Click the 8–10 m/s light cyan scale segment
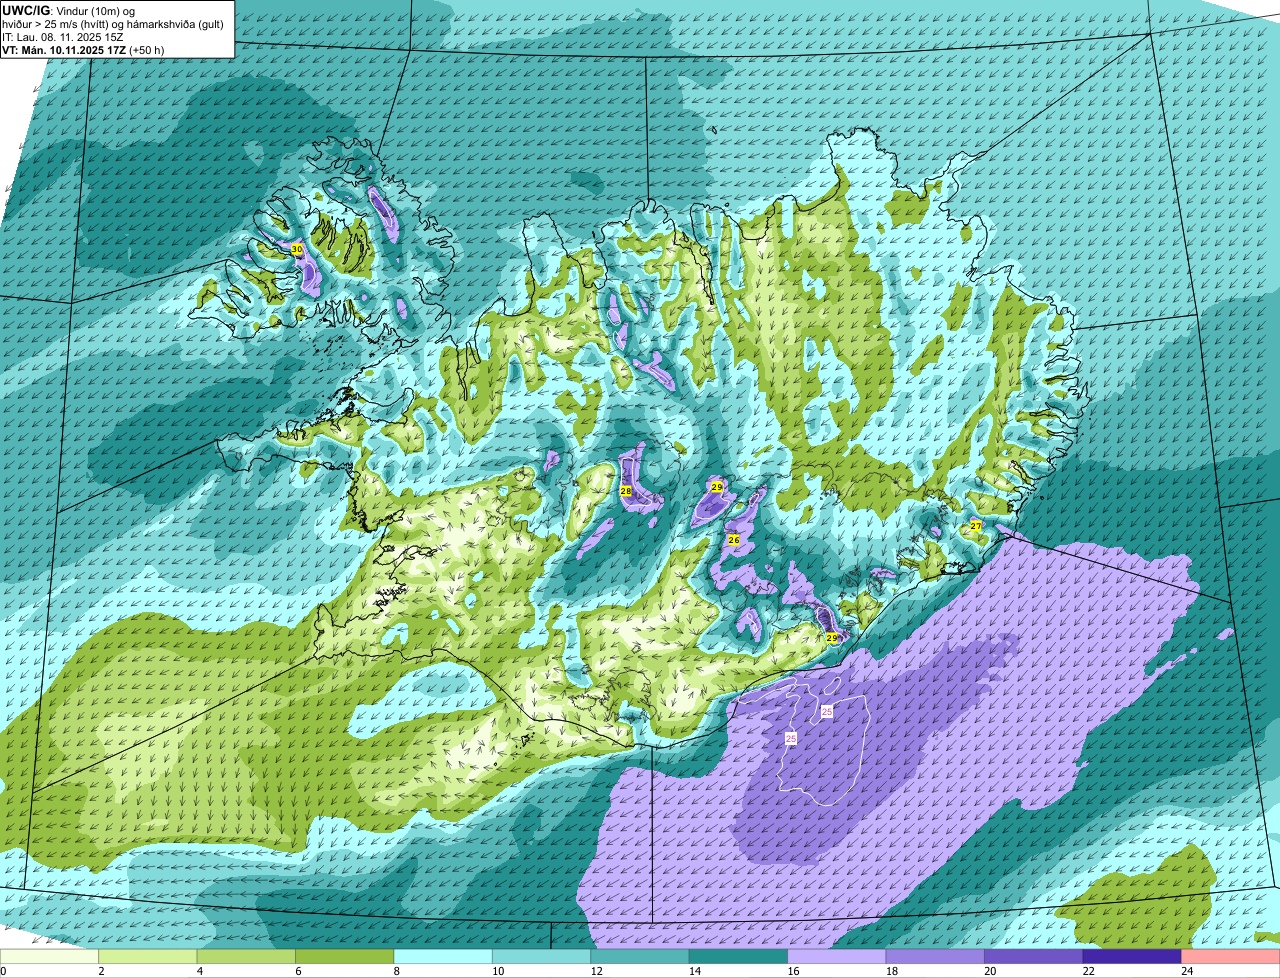Viewport: 1280px width, 978px height. pos(444,956)
